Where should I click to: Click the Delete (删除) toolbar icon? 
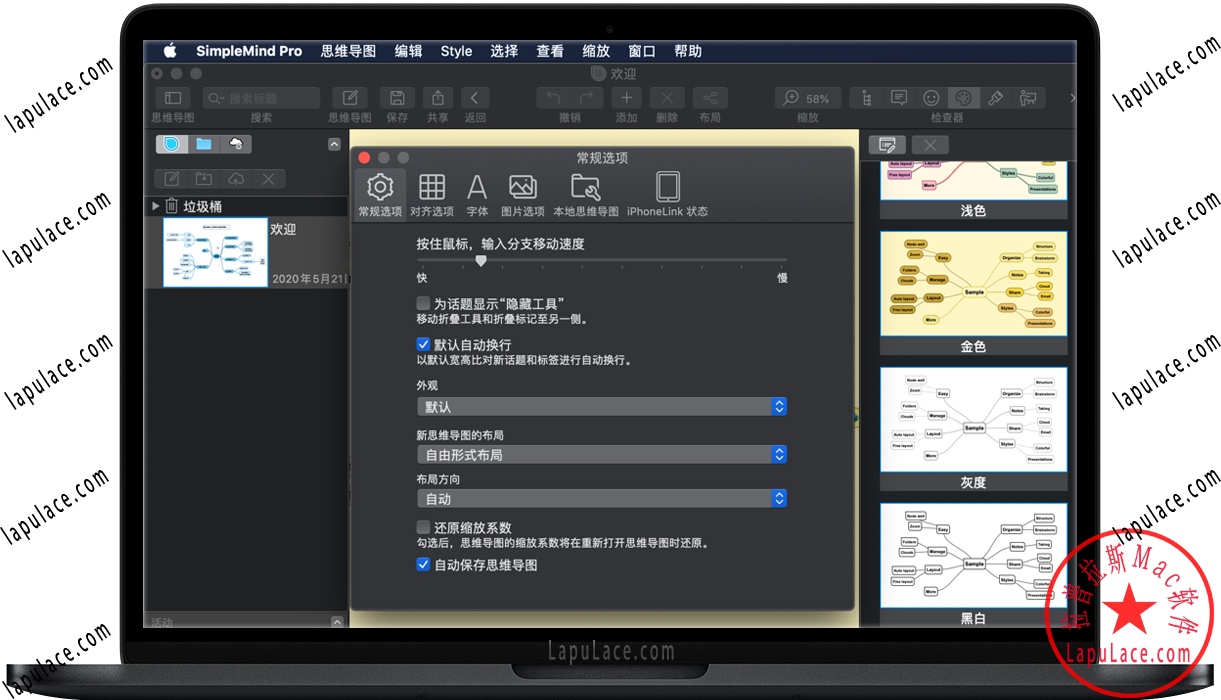[x=666, y=97]
